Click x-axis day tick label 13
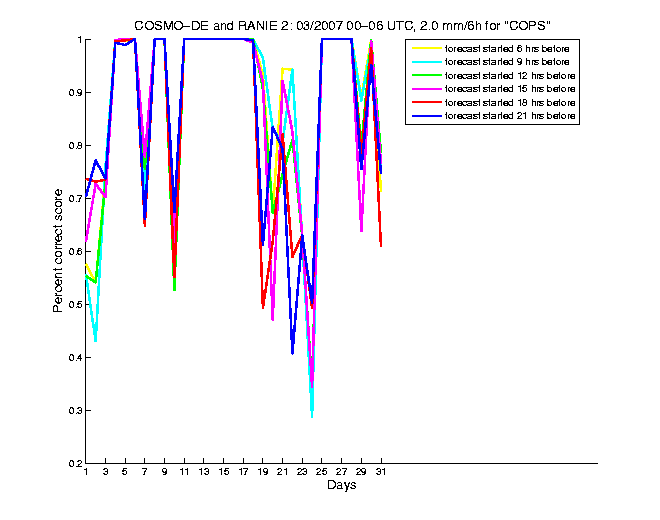 point(204,472)
